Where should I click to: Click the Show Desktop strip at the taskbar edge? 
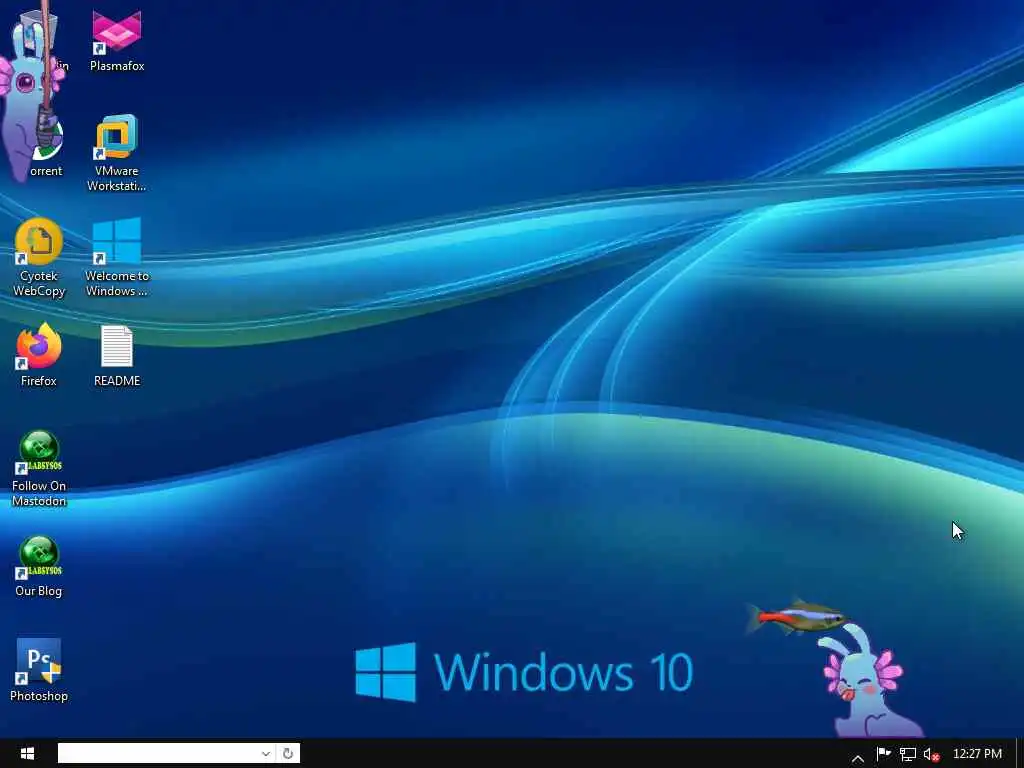[x=1019, y=753]
